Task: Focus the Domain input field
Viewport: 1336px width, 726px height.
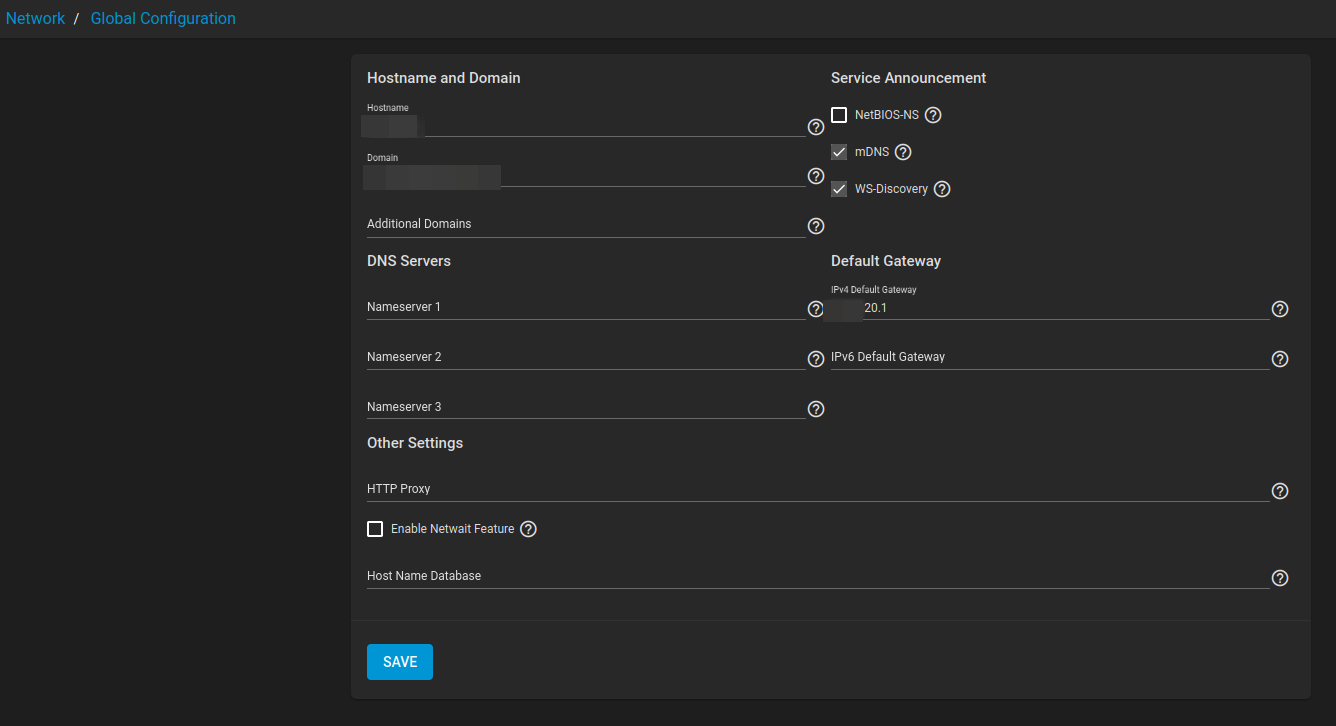Action: click(586, 175)
